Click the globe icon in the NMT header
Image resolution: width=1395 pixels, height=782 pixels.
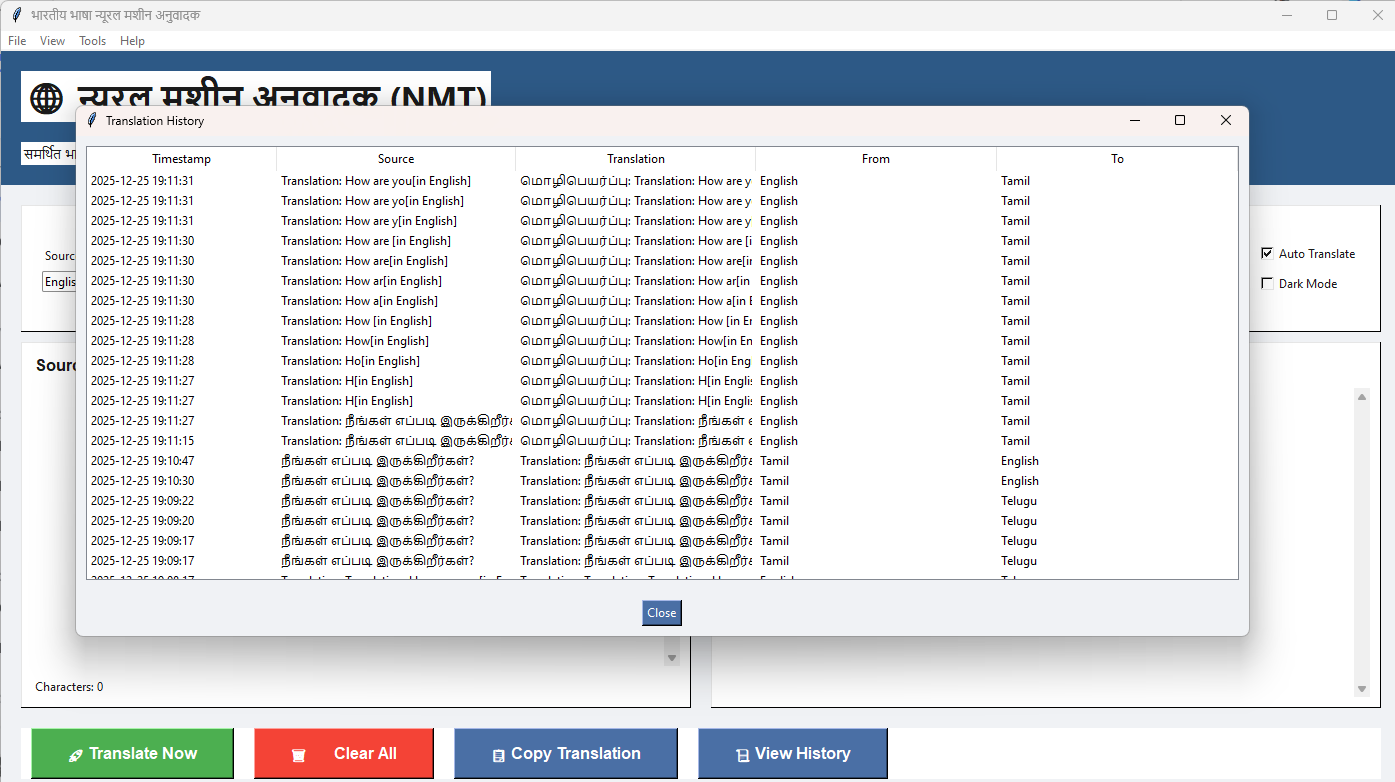[x=46, y=98]
